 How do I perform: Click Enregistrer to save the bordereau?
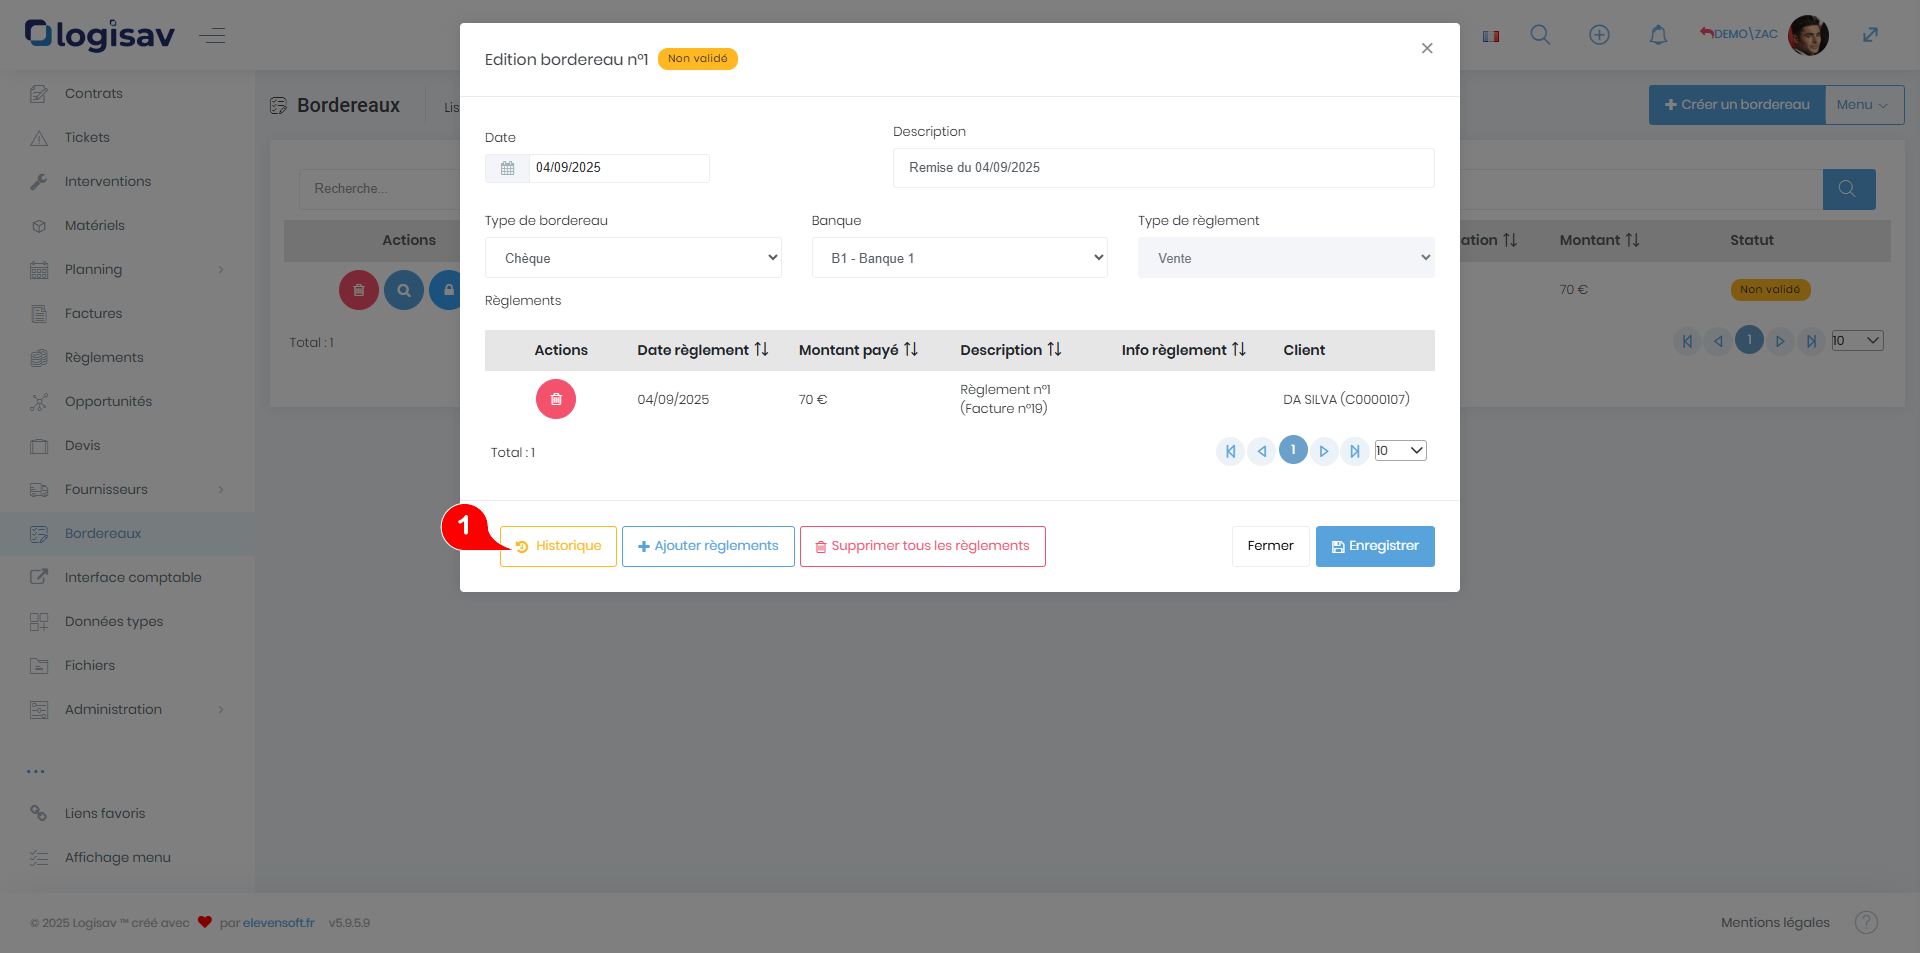pyautogui.click(x=1374, y=546)
